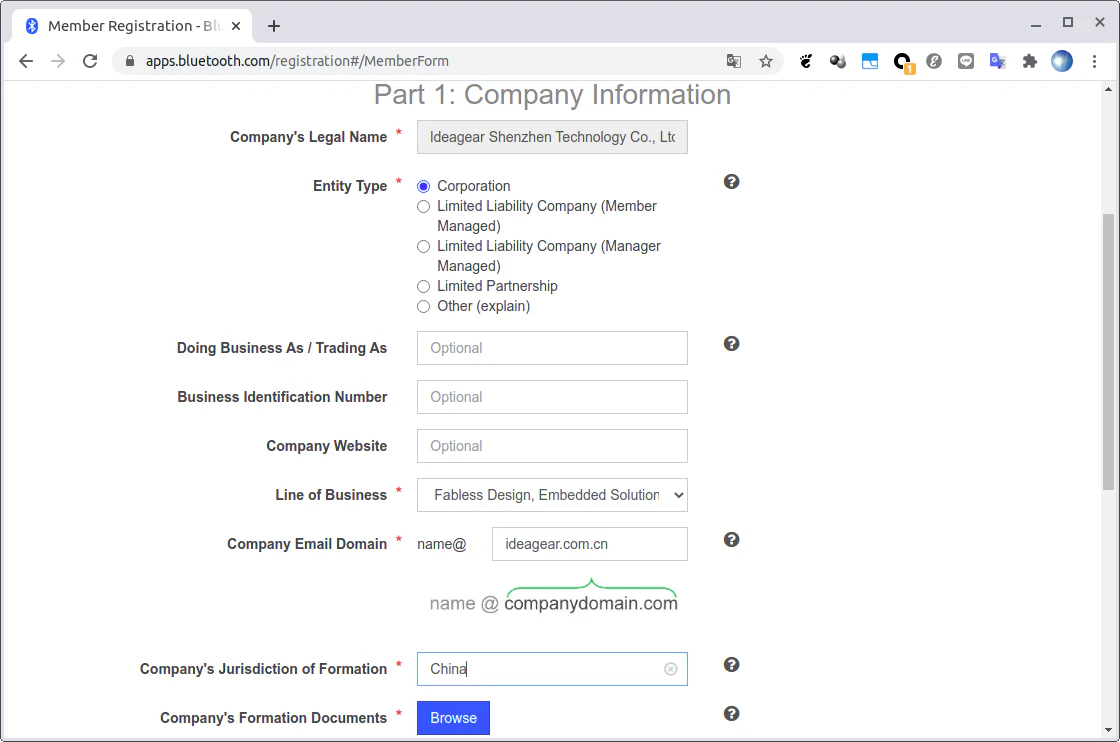Screen dimensions: 1120x742
Task: Click the address bar URL
Action: tap(297, 61)
